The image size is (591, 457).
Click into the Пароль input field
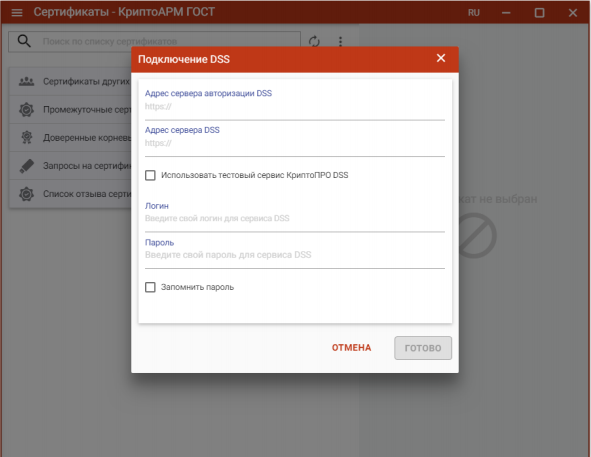click(x=295, y=255)
